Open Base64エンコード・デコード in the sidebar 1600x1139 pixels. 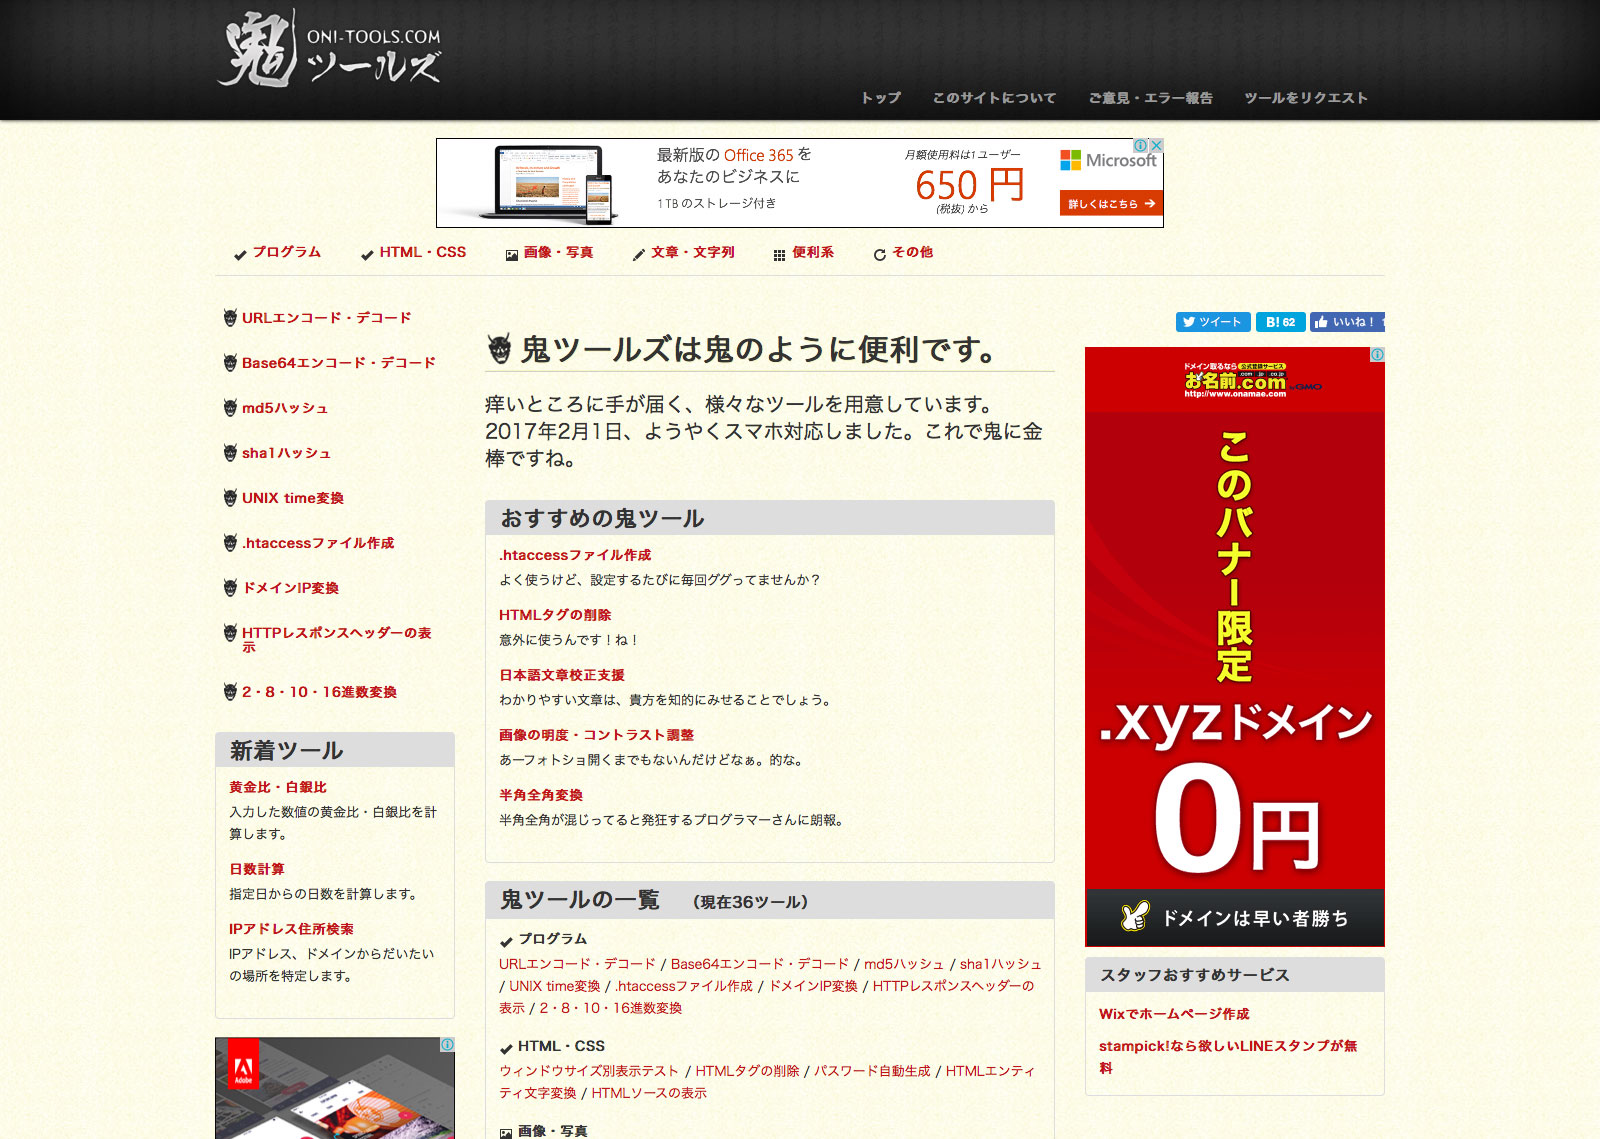tap(338, 363)
